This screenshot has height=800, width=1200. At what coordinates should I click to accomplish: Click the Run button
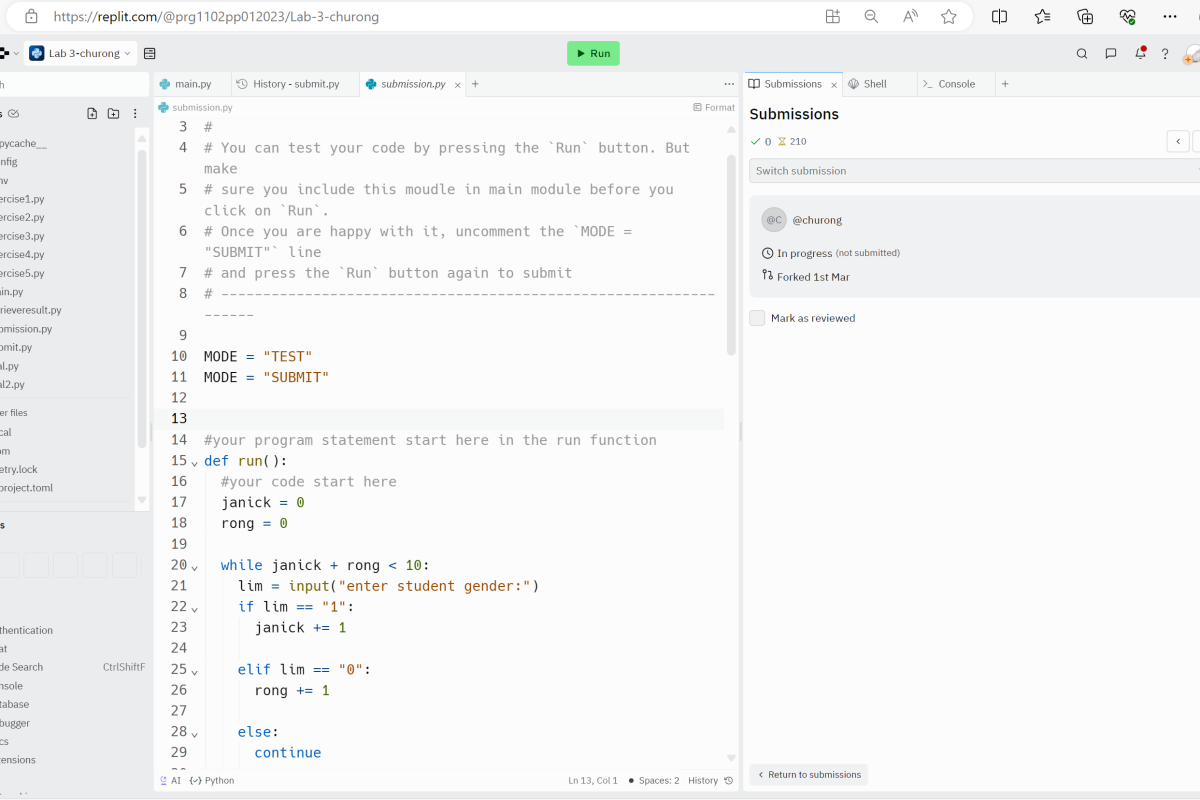593,54
